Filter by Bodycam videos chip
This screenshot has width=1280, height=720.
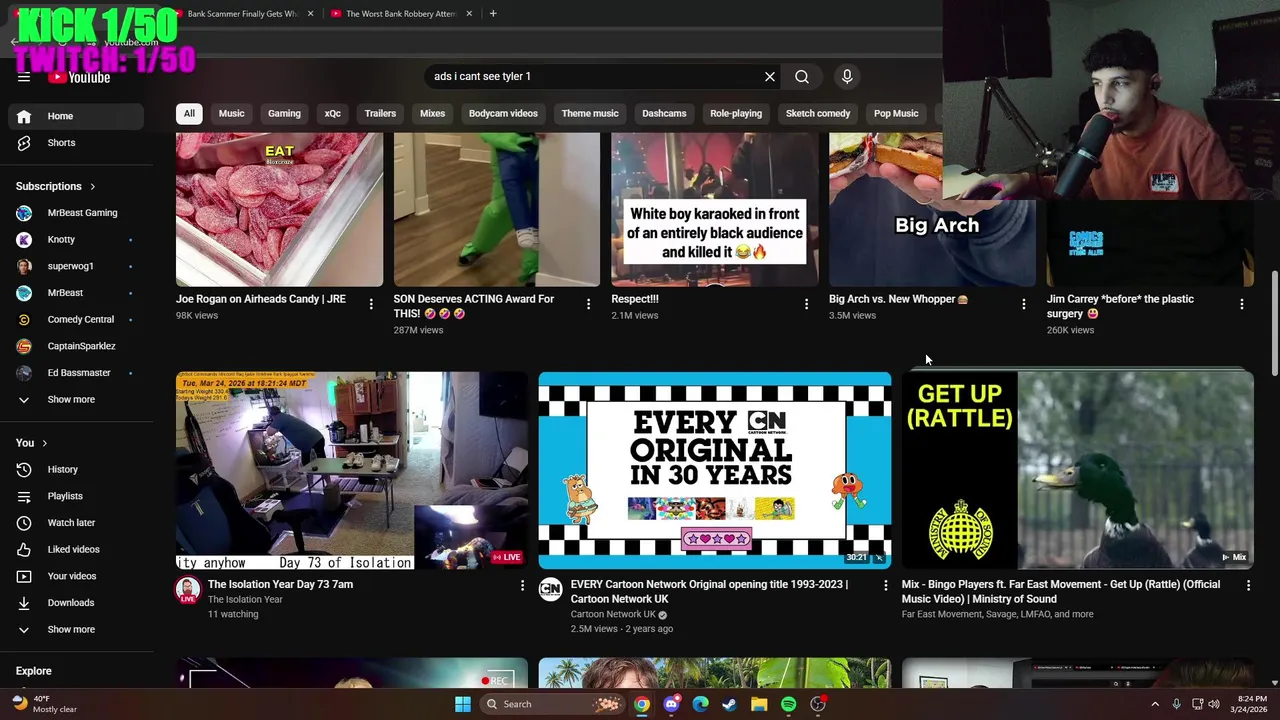point(503,113)
